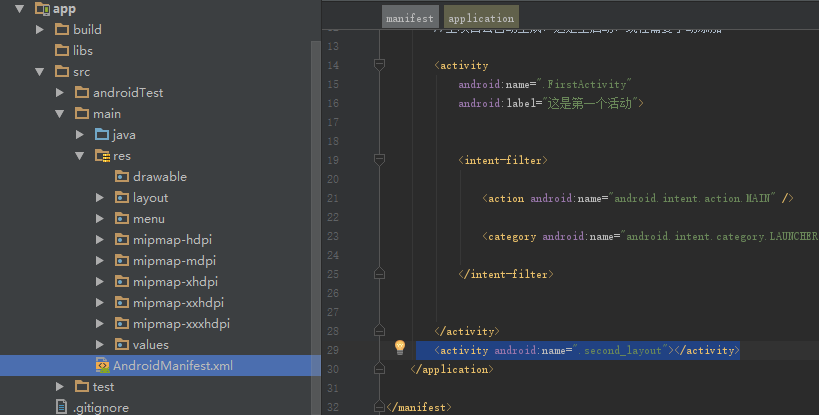819x415 pixels.
Task: Select the .gitignore file icon
Action: click(62, 408)
